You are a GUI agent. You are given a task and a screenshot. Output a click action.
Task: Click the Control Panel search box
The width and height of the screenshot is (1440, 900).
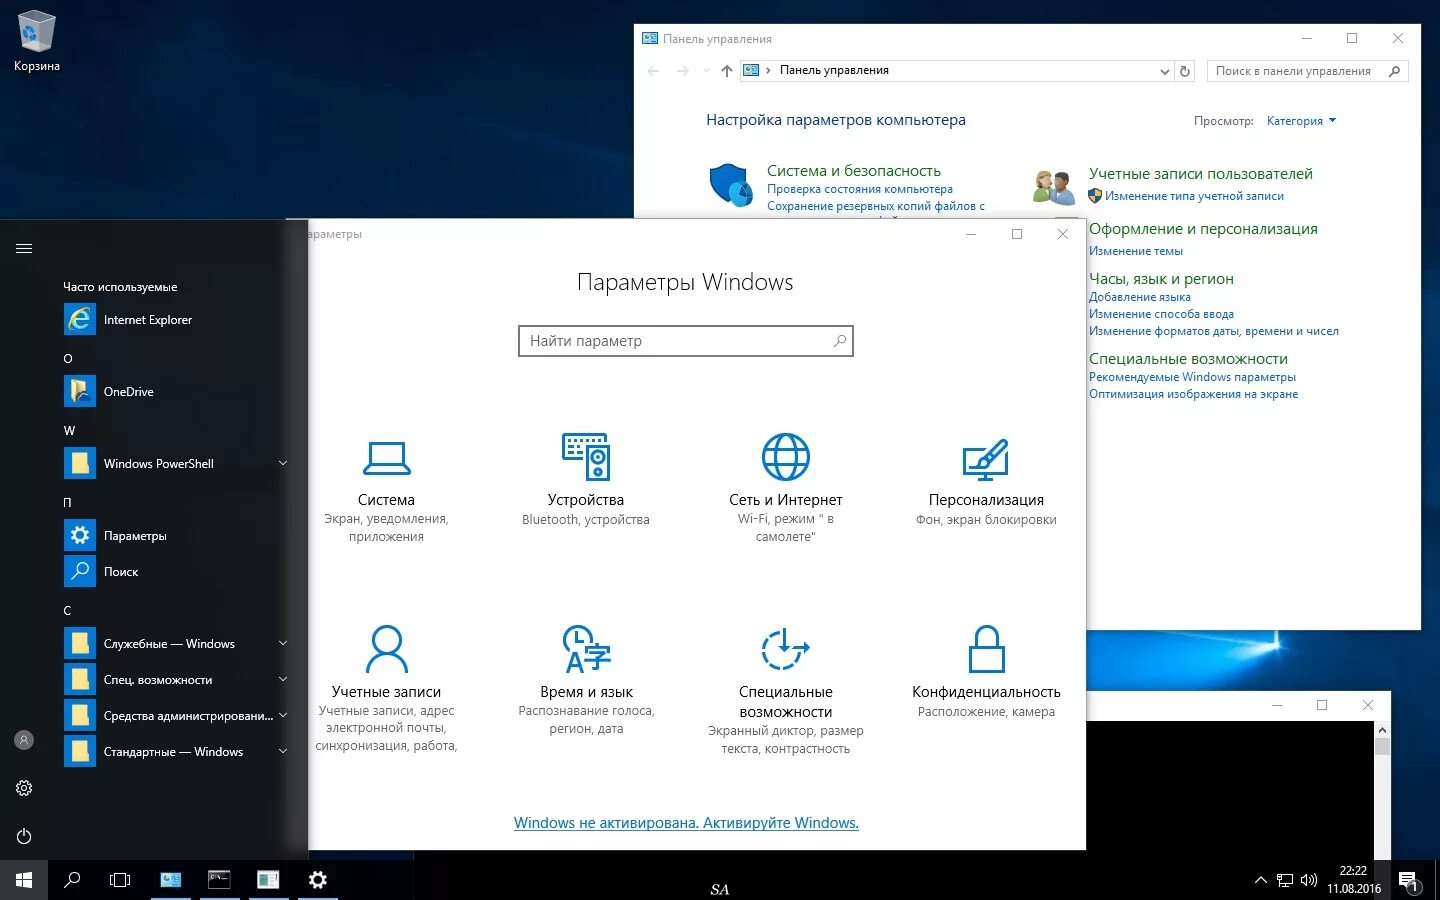tap(1308, 71)
